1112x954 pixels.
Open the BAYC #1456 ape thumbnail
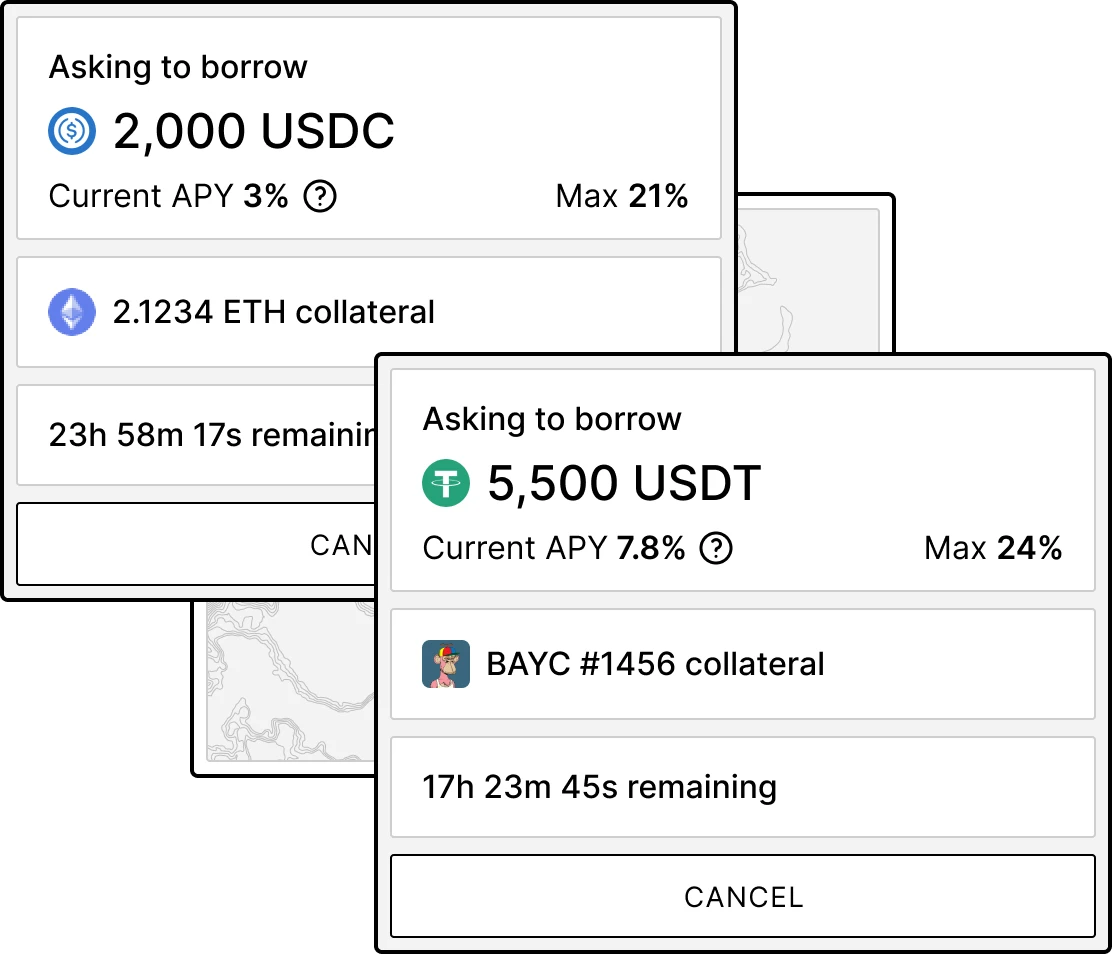point(445,664)
